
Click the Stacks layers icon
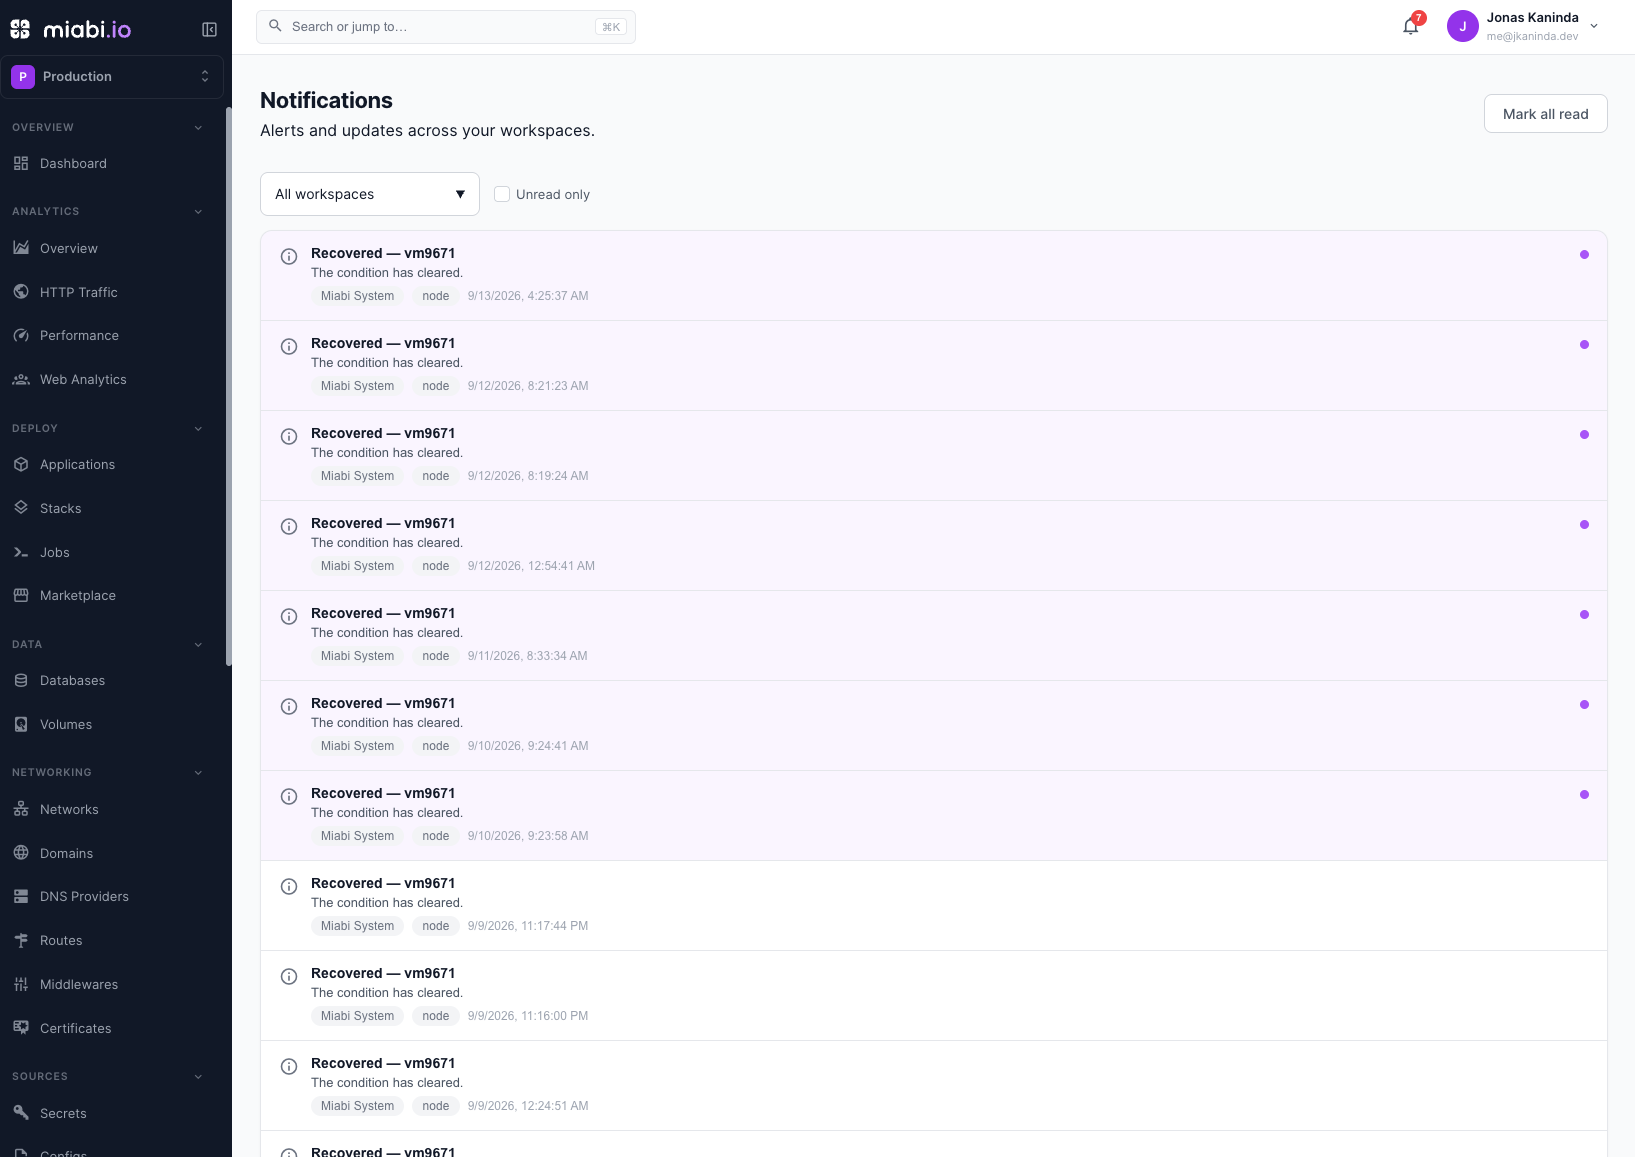pyautogui.click(x=21, y=508)
